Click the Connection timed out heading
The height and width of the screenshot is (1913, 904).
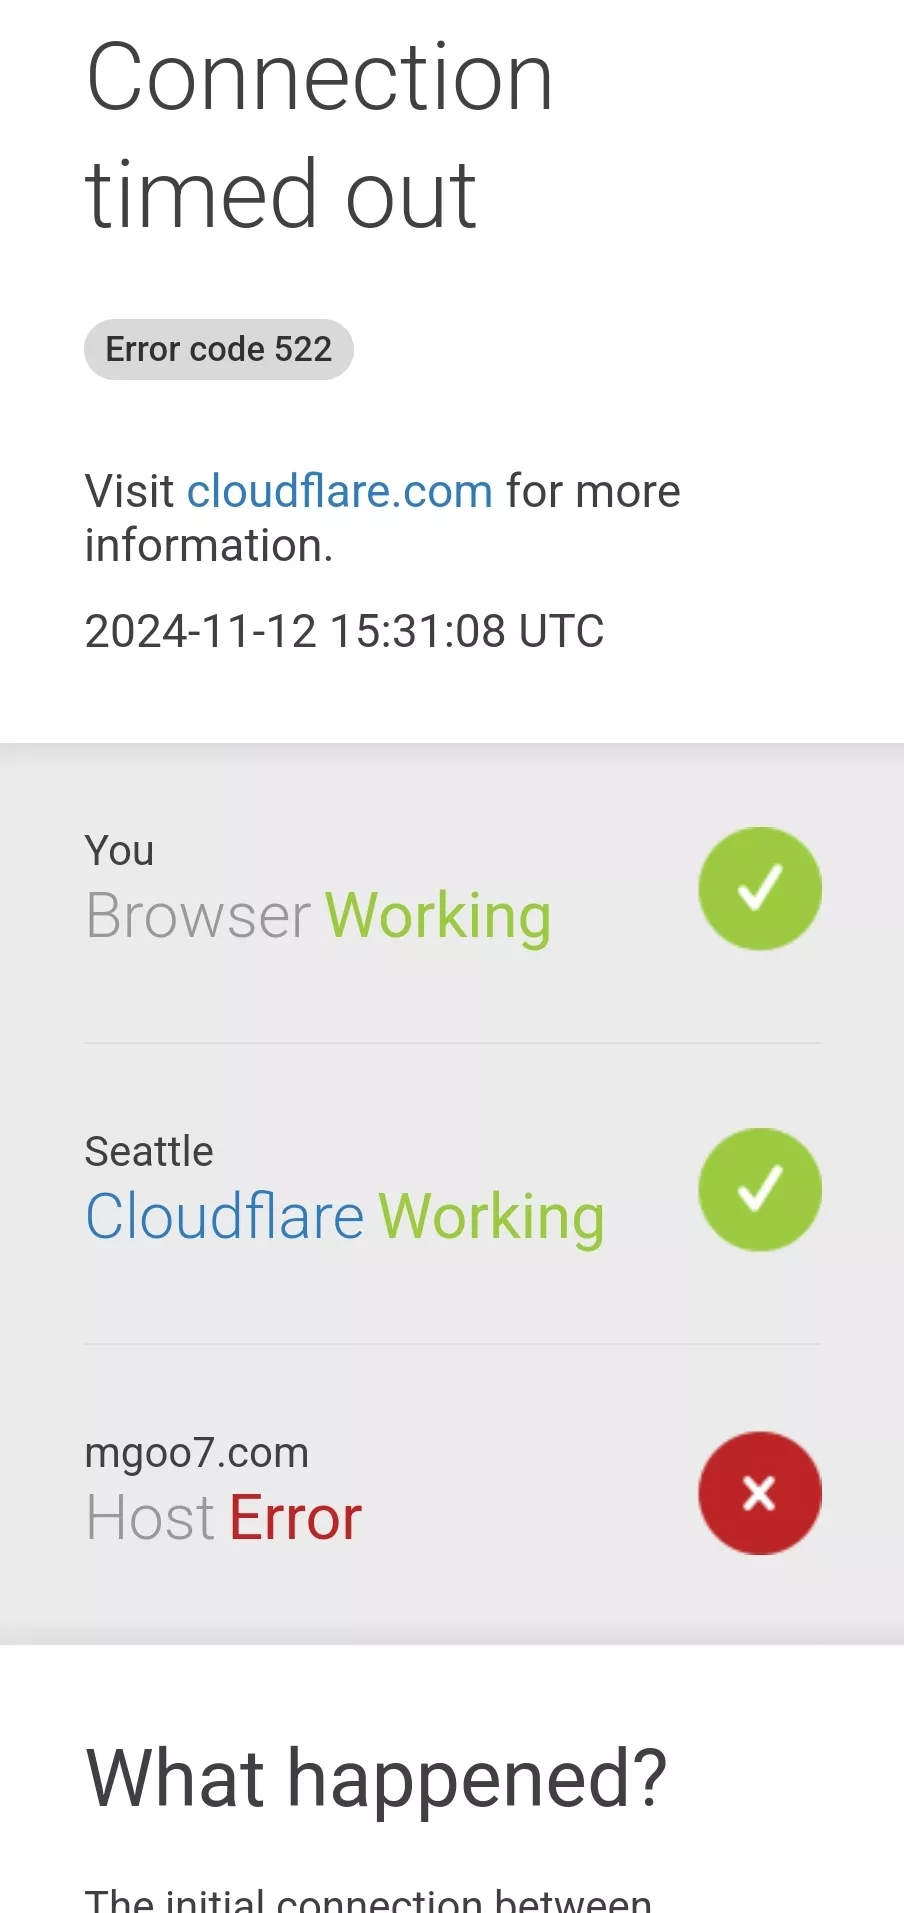(x=320, y=135)
